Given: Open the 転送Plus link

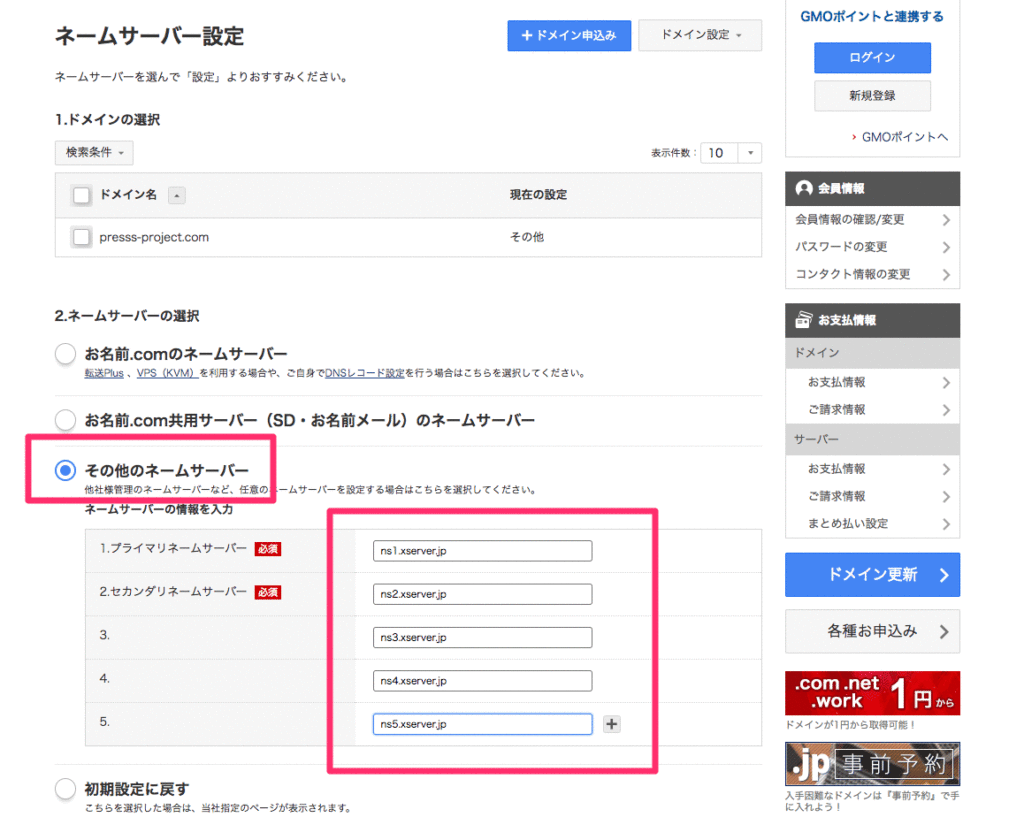Looking at the screenshot, I should point(104,374).
